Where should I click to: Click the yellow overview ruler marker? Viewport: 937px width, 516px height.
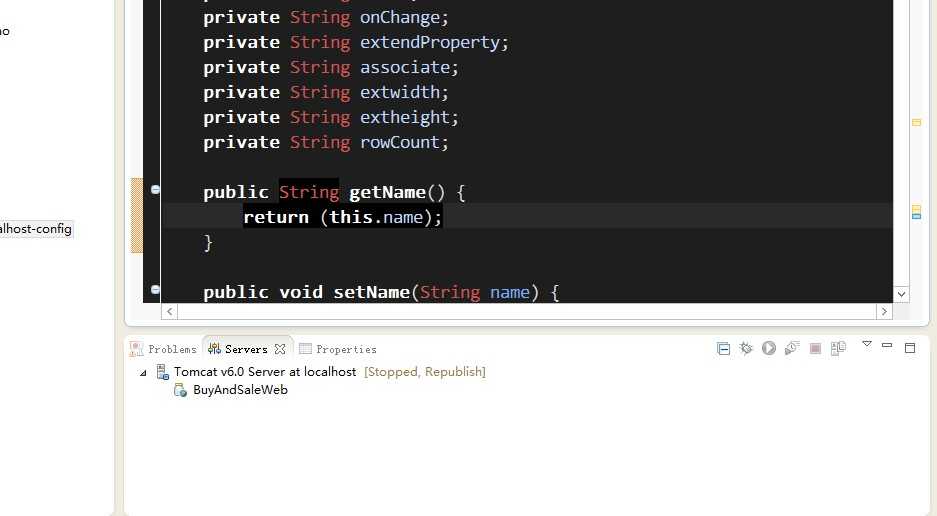point(916,122)
